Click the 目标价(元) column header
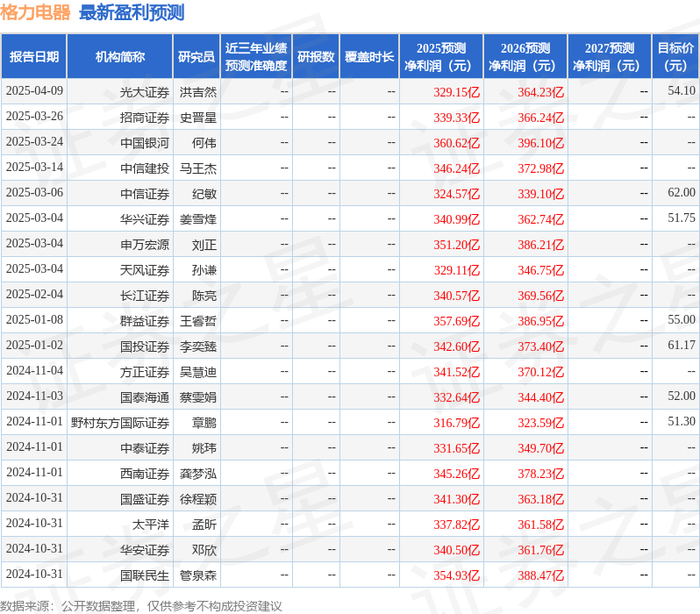Screen dimensions: 700x614 coord(675,57)
